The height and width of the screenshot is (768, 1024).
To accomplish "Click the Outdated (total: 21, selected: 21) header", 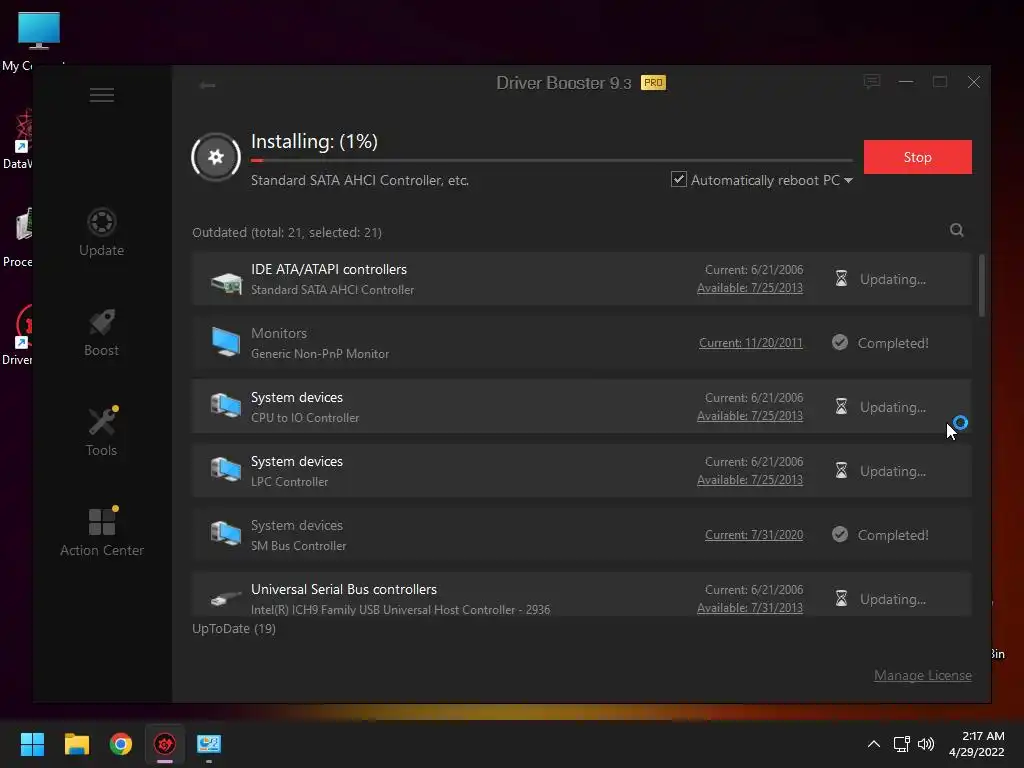I will (287, 232).
